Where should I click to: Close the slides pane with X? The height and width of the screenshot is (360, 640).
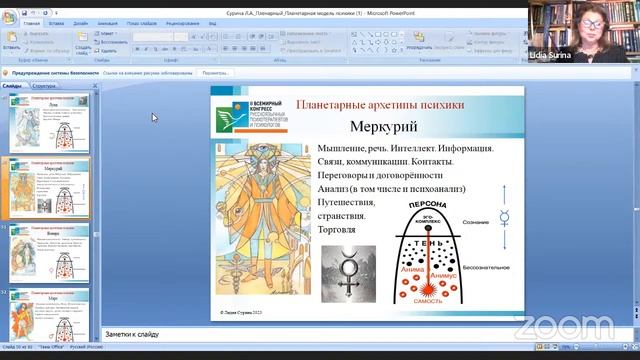click(x=95, y=86)
